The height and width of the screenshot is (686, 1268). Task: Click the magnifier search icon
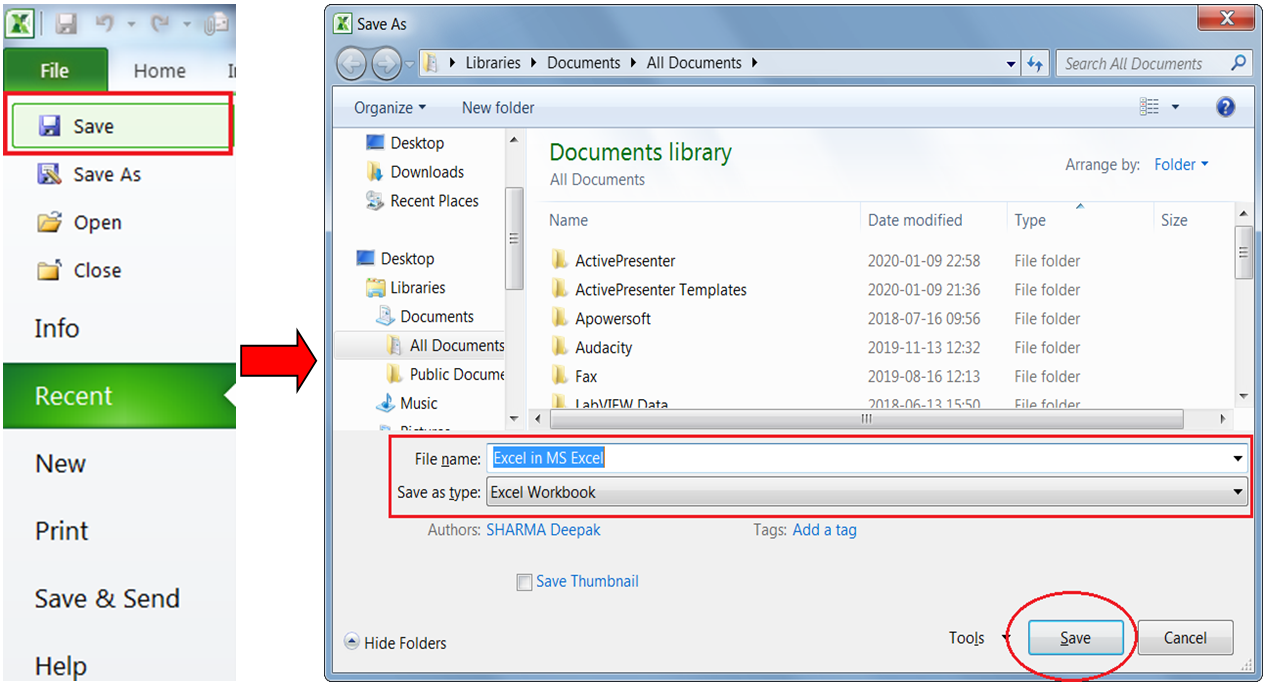[x=1239, y=62]
